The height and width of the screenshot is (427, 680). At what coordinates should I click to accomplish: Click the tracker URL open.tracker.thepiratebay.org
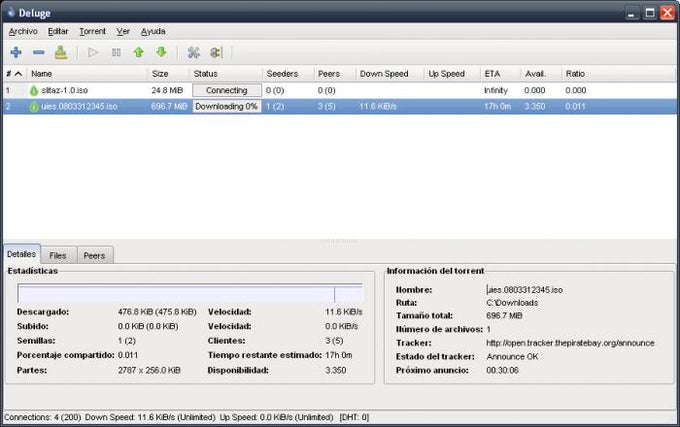pyautogui.click(x=570, y=343)
